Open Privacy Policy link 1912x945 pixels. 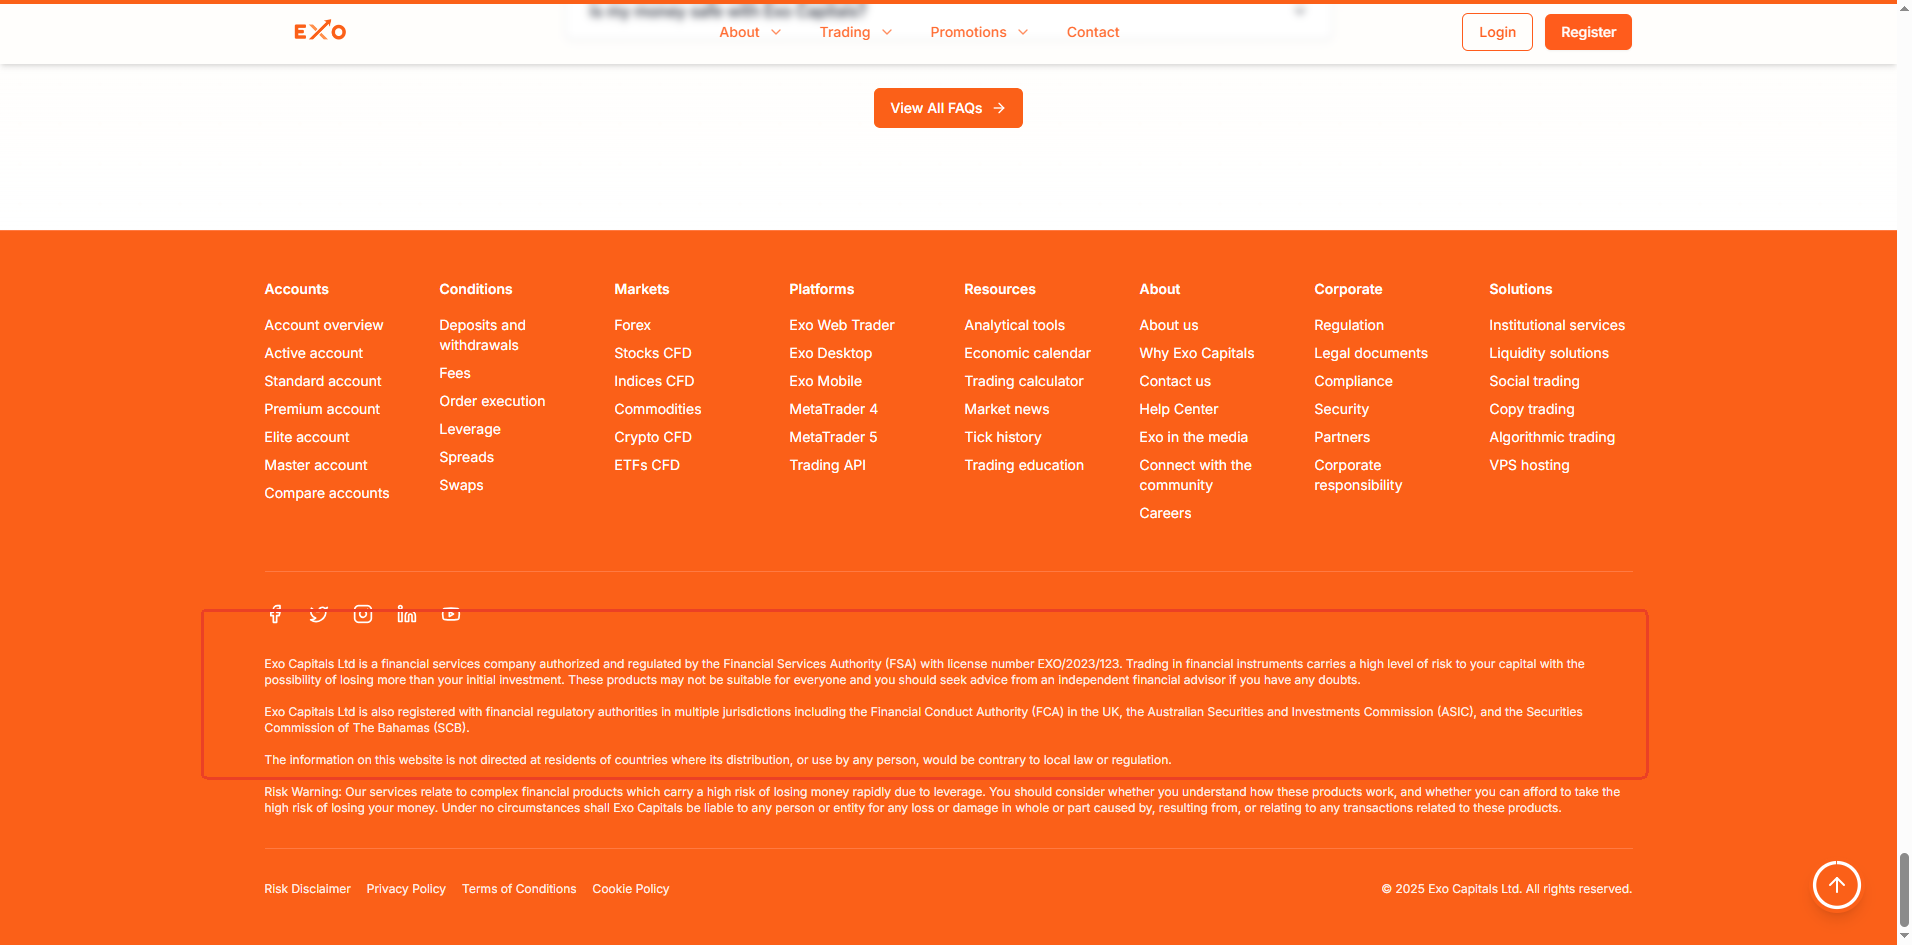click(x=406, y=889)
